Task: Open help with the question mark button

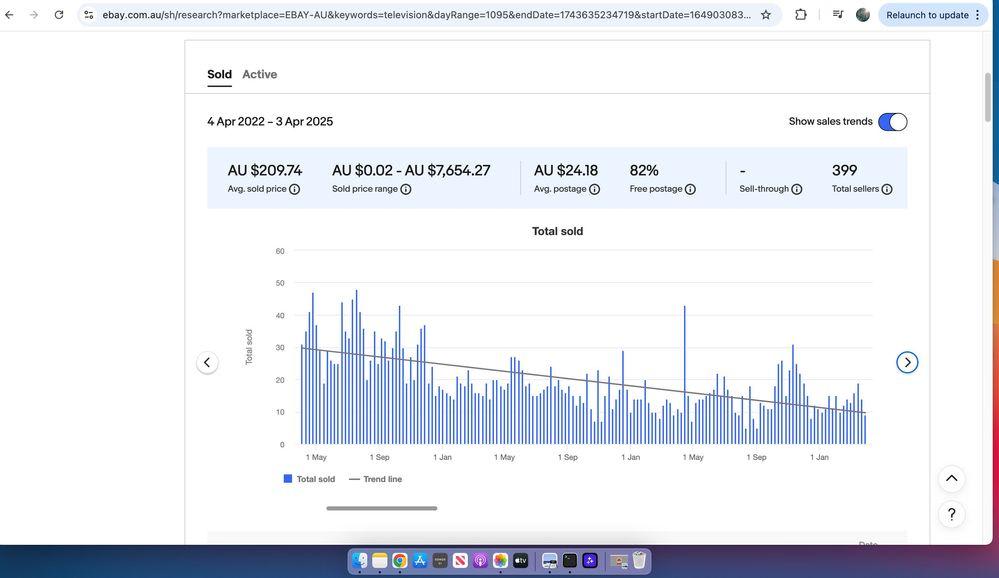Action: 951,514
